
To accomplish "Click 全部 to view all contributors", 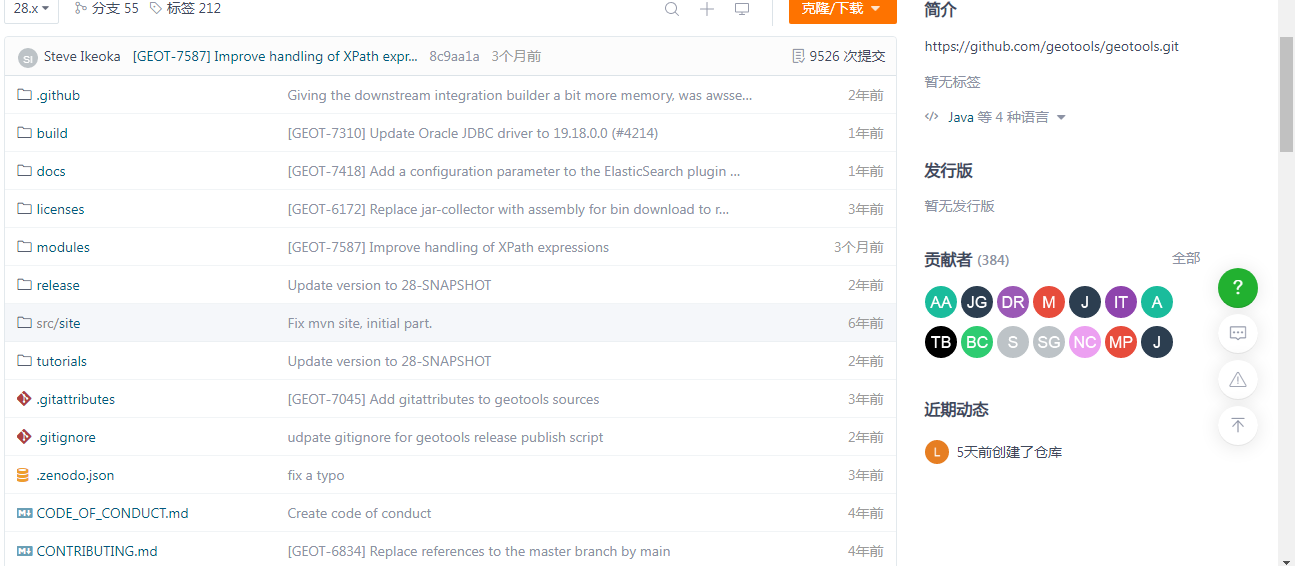I will pyautogui.click(x=1186, y=258).
